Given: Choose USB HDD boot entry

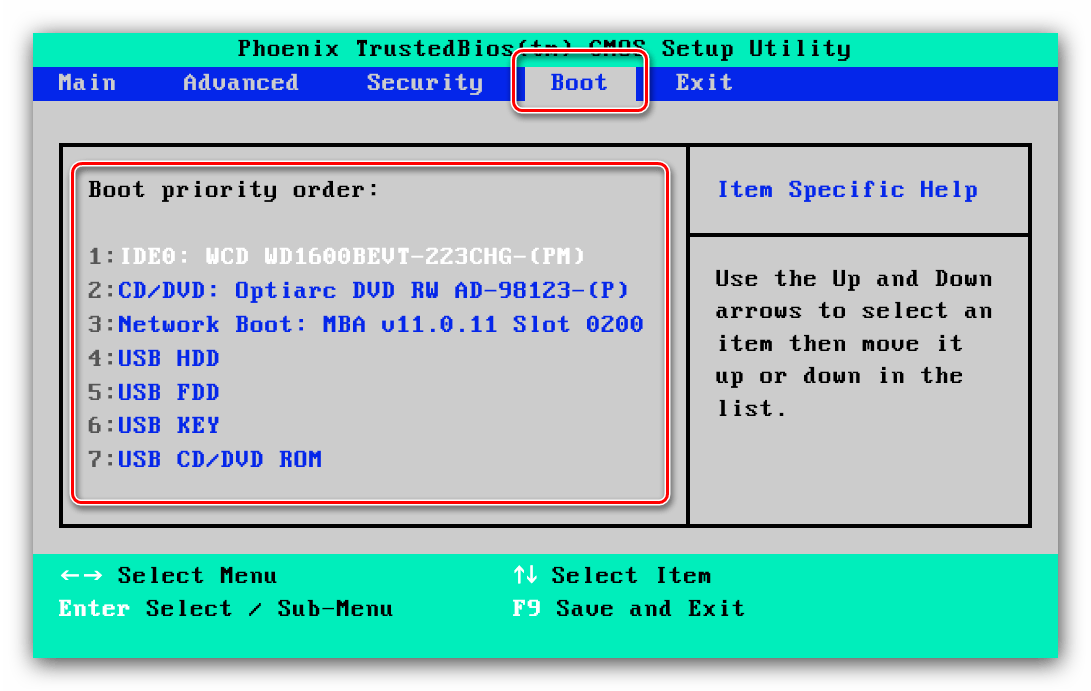Looking at the screenshot, I should [154, 358].
